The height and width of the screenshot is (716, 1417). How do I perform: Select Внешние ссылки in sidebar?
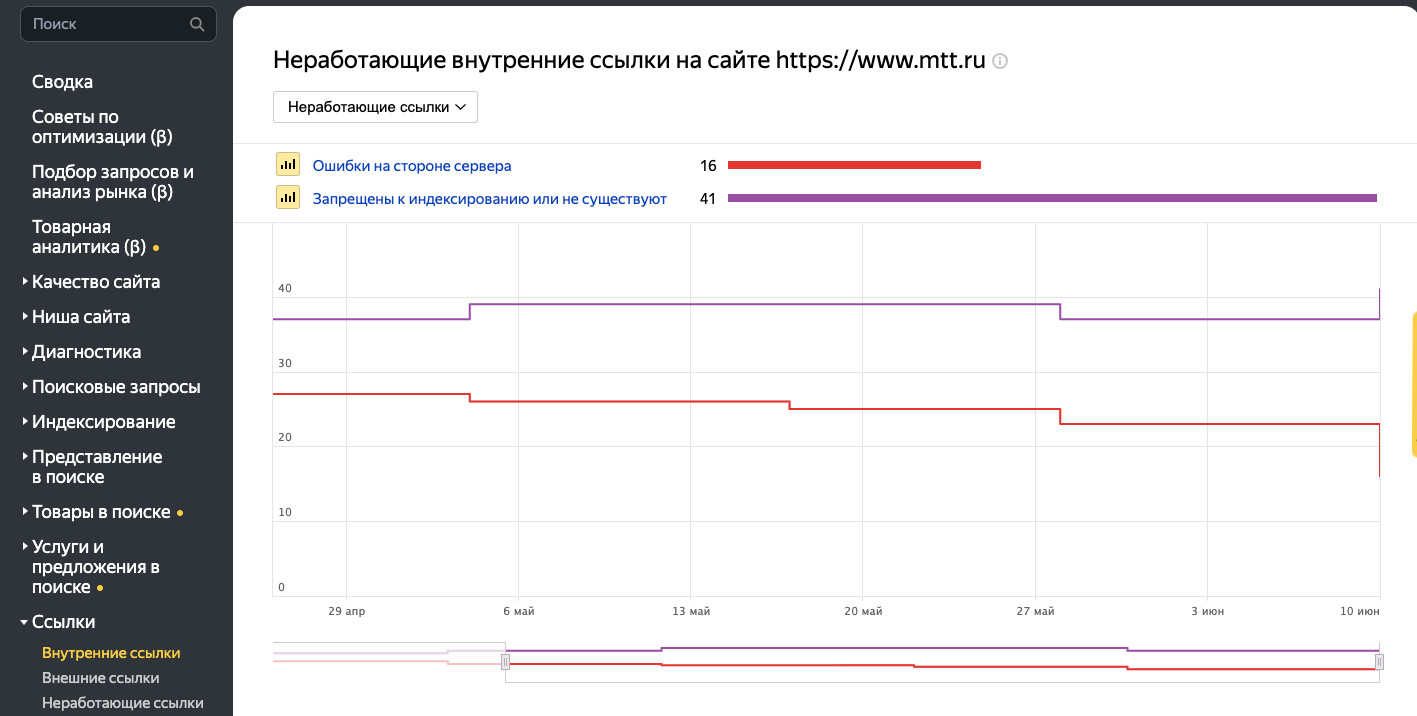tap(100, 678)
